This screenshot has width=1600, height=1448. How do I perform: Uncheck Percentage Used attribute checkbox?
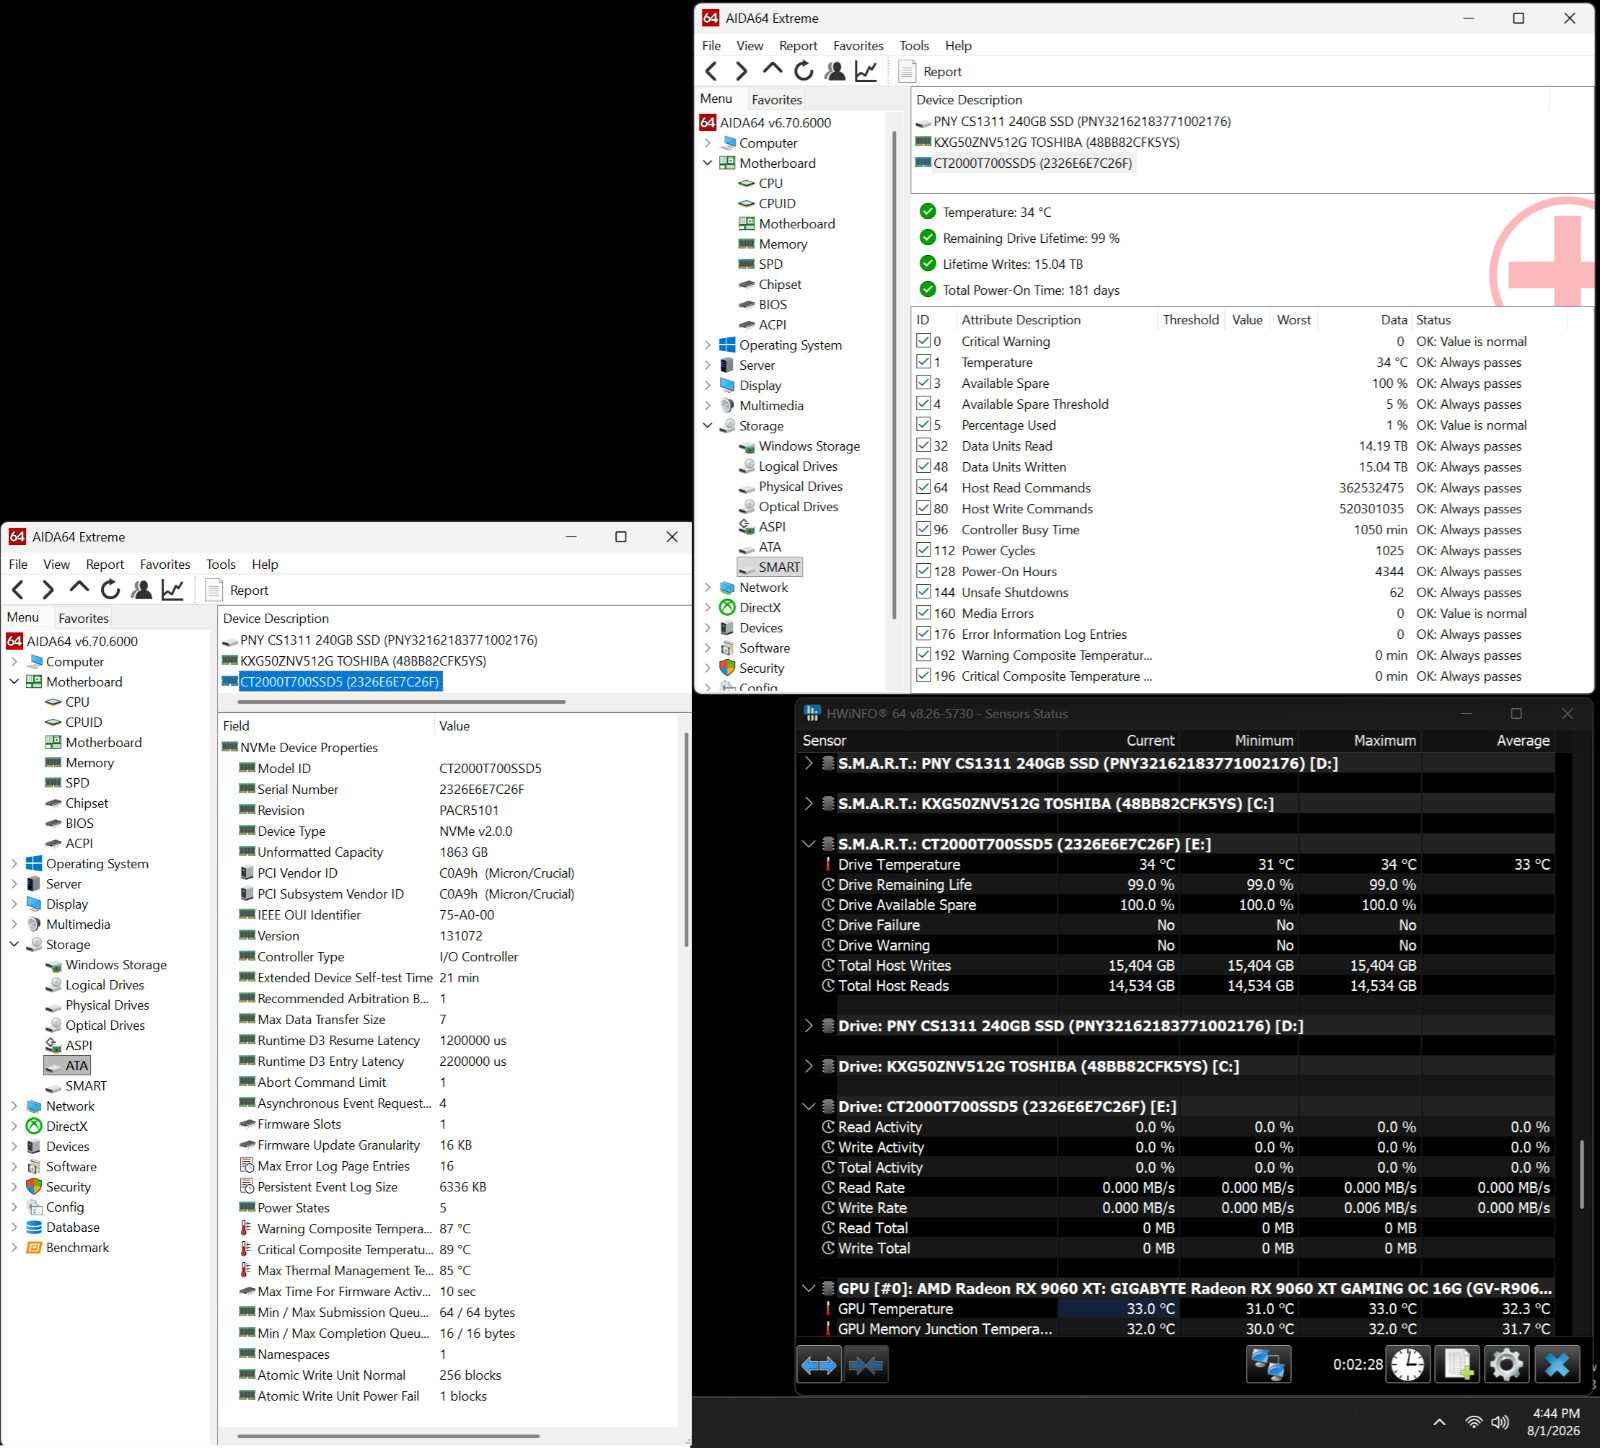pos(923,425)
